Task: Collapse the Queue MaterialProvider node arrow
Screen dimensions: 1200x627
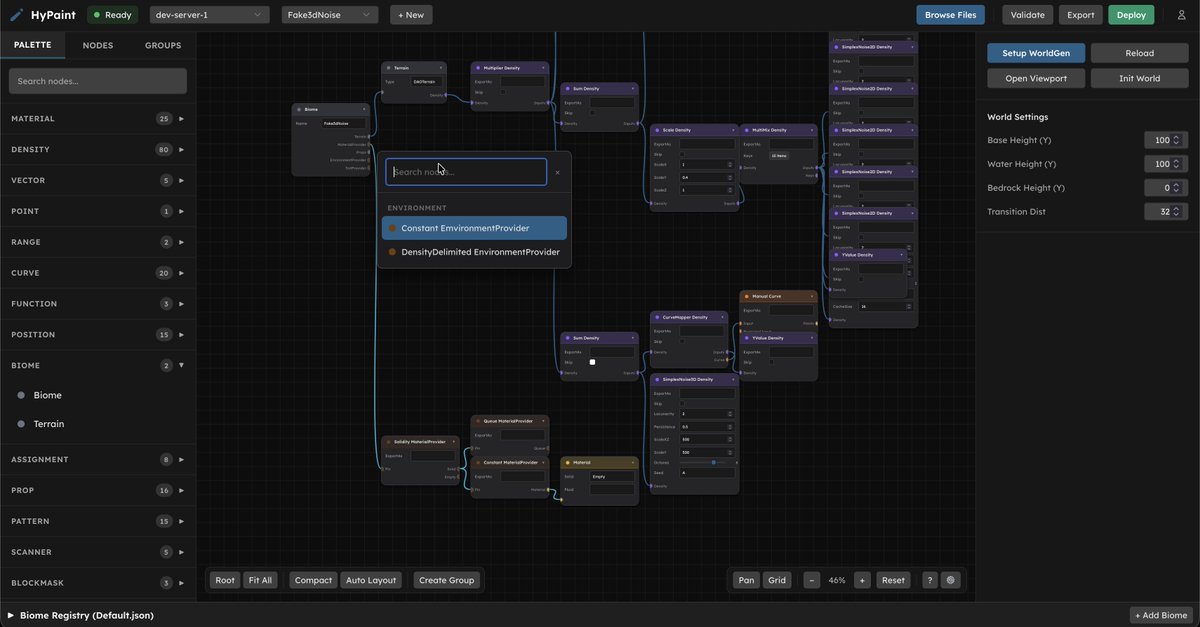Action: (544, 421)
